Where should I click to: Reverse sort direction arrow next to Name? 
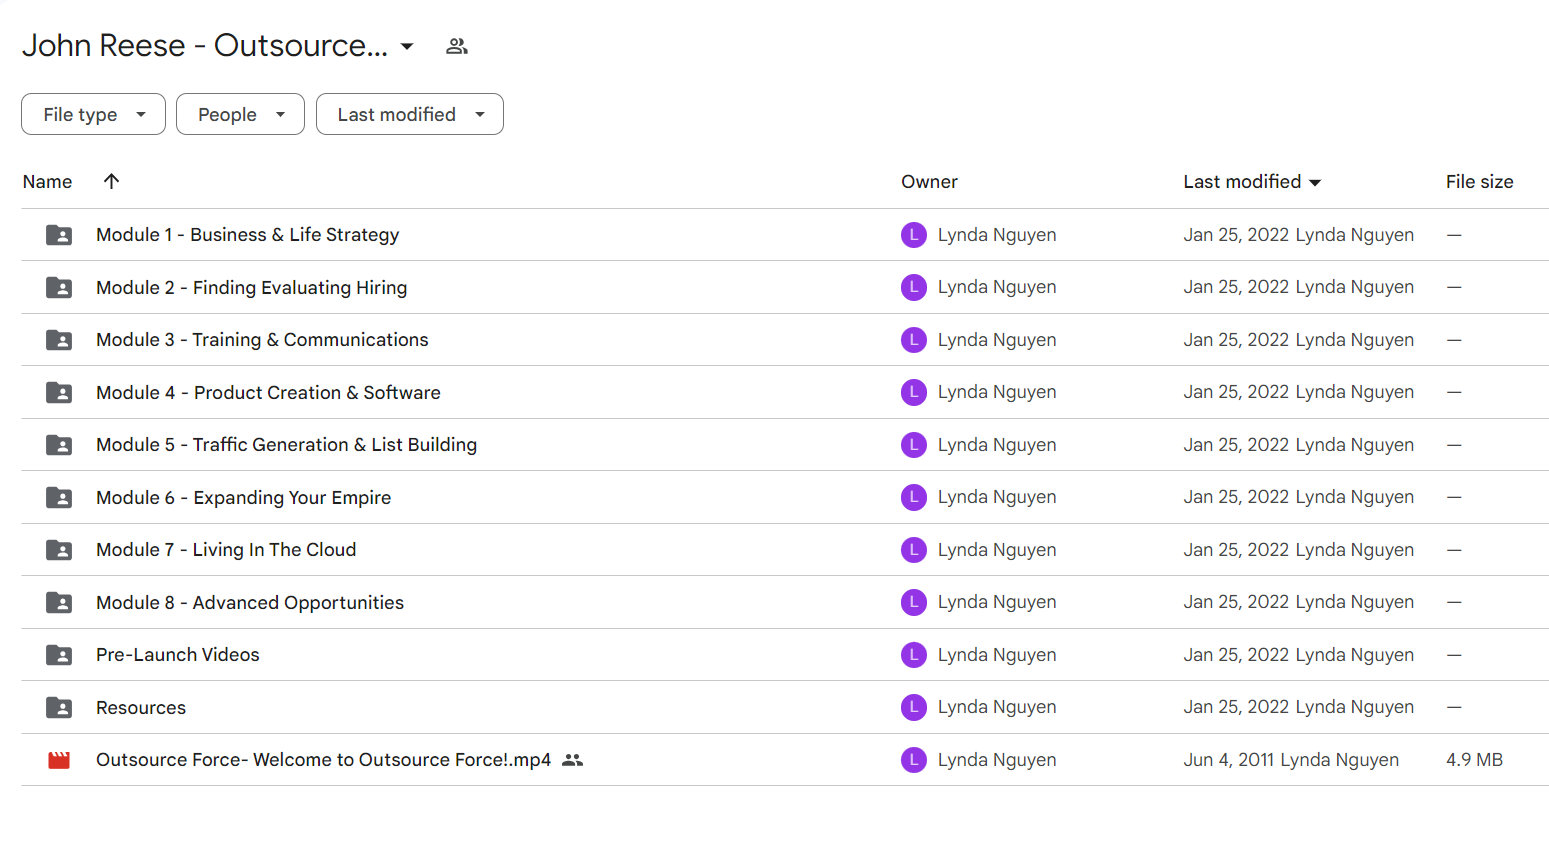[x=111, y=181]
